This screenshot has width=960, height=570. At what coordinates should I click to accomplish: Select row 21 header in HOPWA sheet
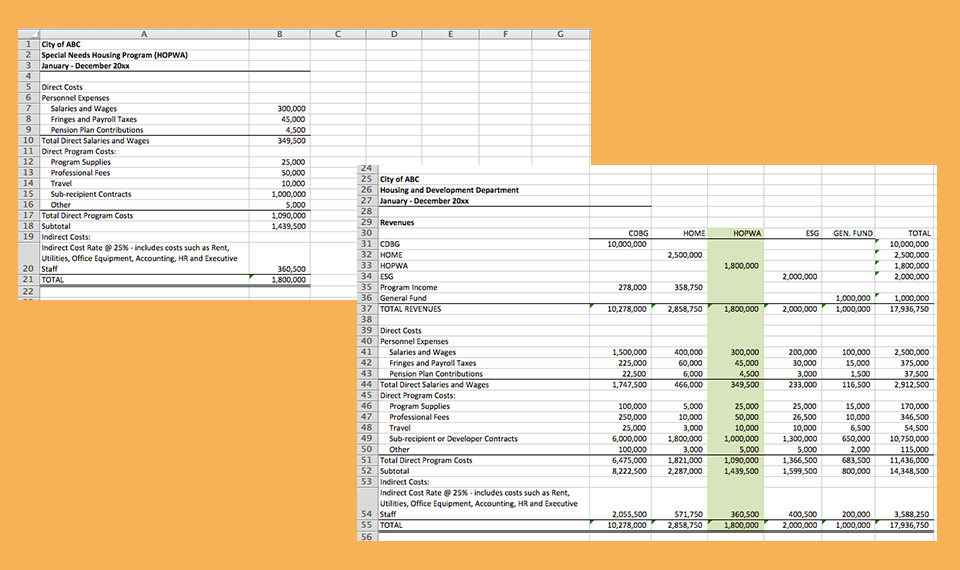(29, 280)
